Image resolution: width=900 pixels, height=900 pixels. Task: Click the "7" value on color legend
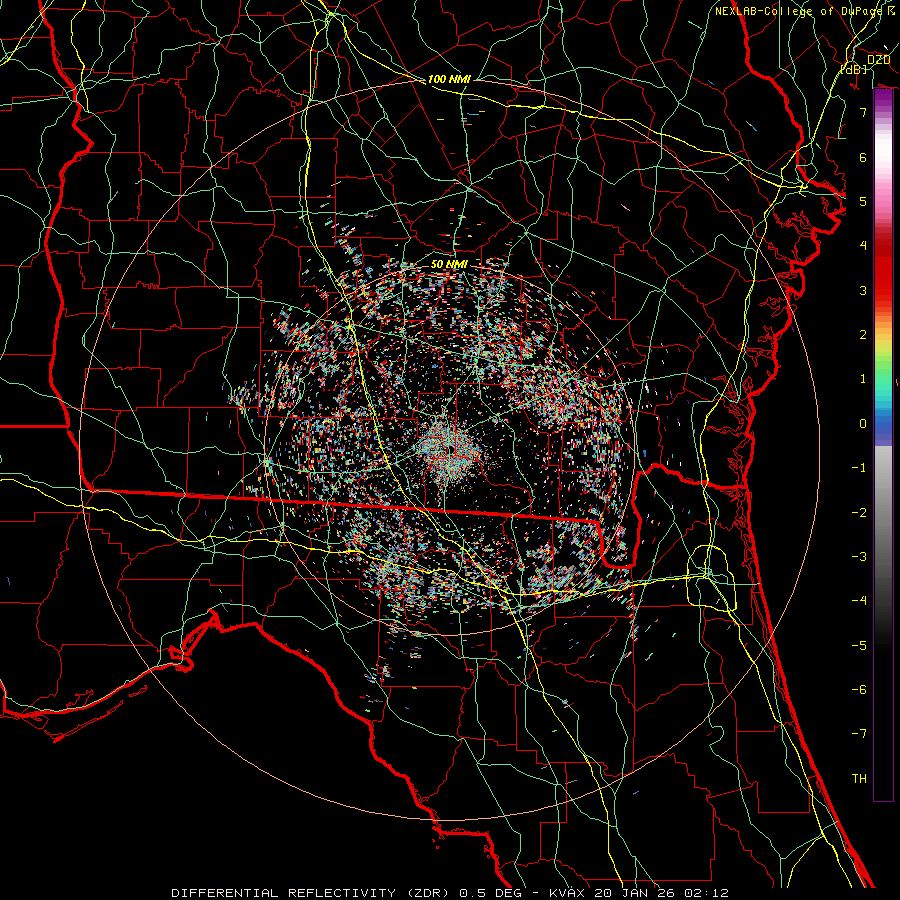point(863,112)
